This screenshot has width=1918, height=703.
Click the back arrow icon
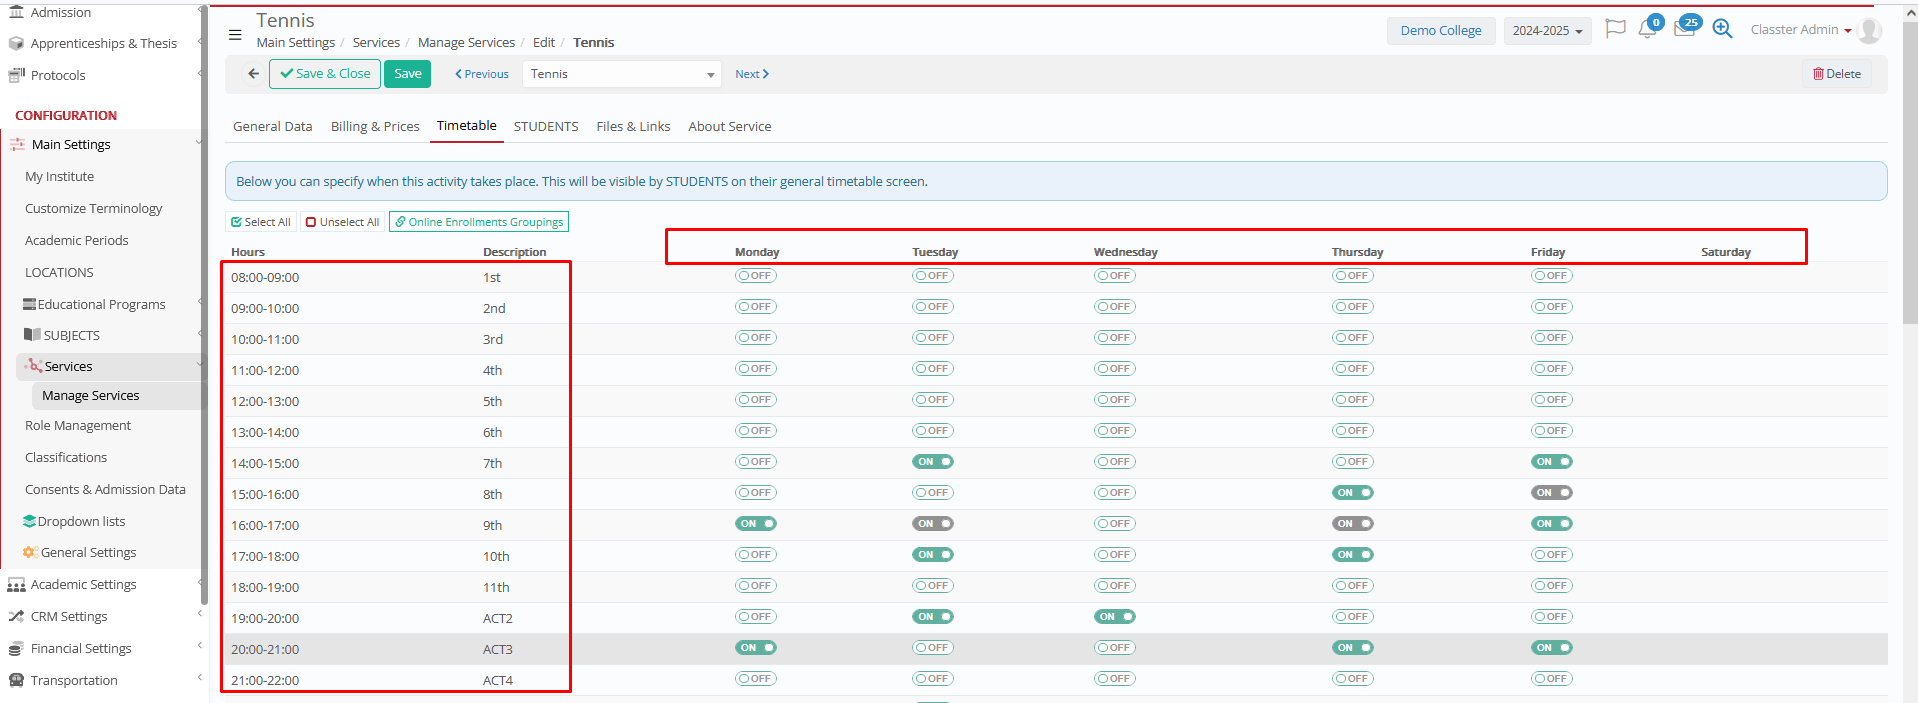coord(253,74)
